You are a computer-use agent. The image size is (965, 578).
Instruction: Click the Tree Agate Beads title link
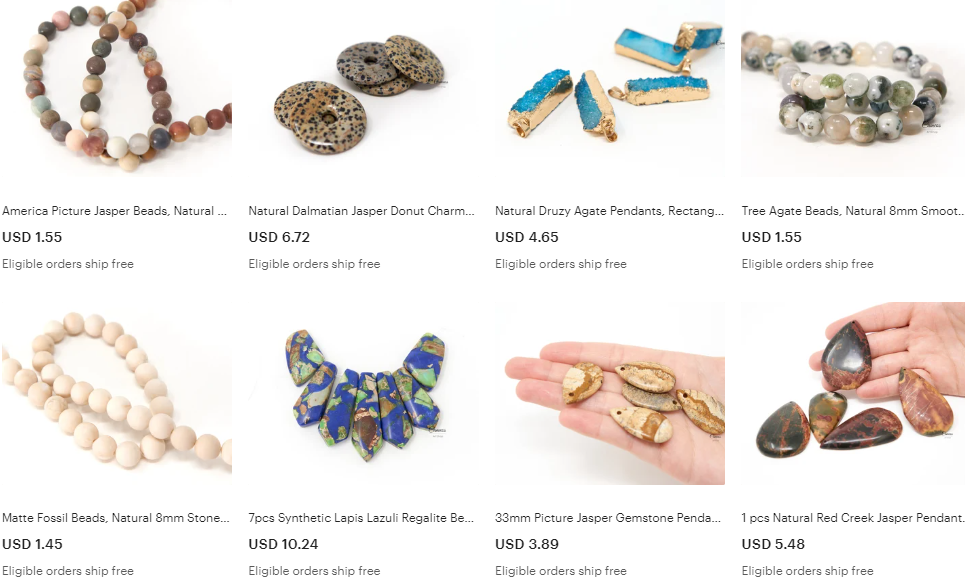coord(852,211)
